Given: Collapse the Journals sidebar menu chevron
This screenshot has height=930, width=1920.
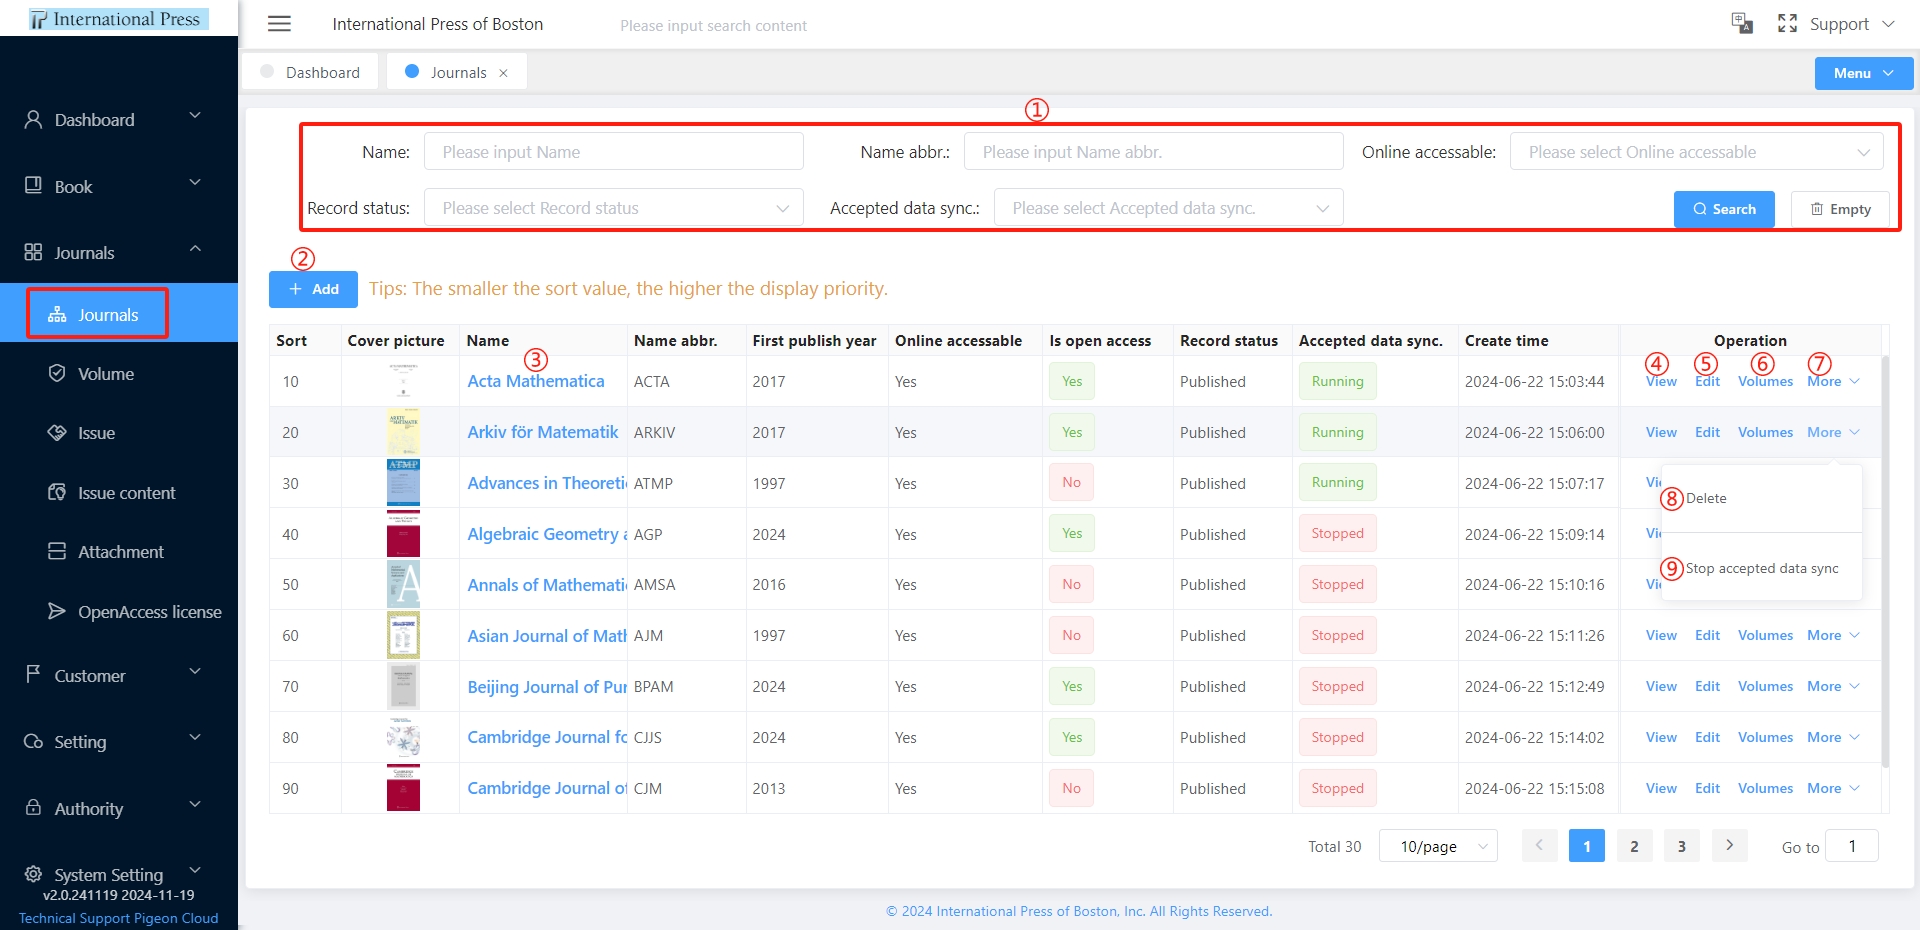Looking at the screenshot, I should pos(195,248).
